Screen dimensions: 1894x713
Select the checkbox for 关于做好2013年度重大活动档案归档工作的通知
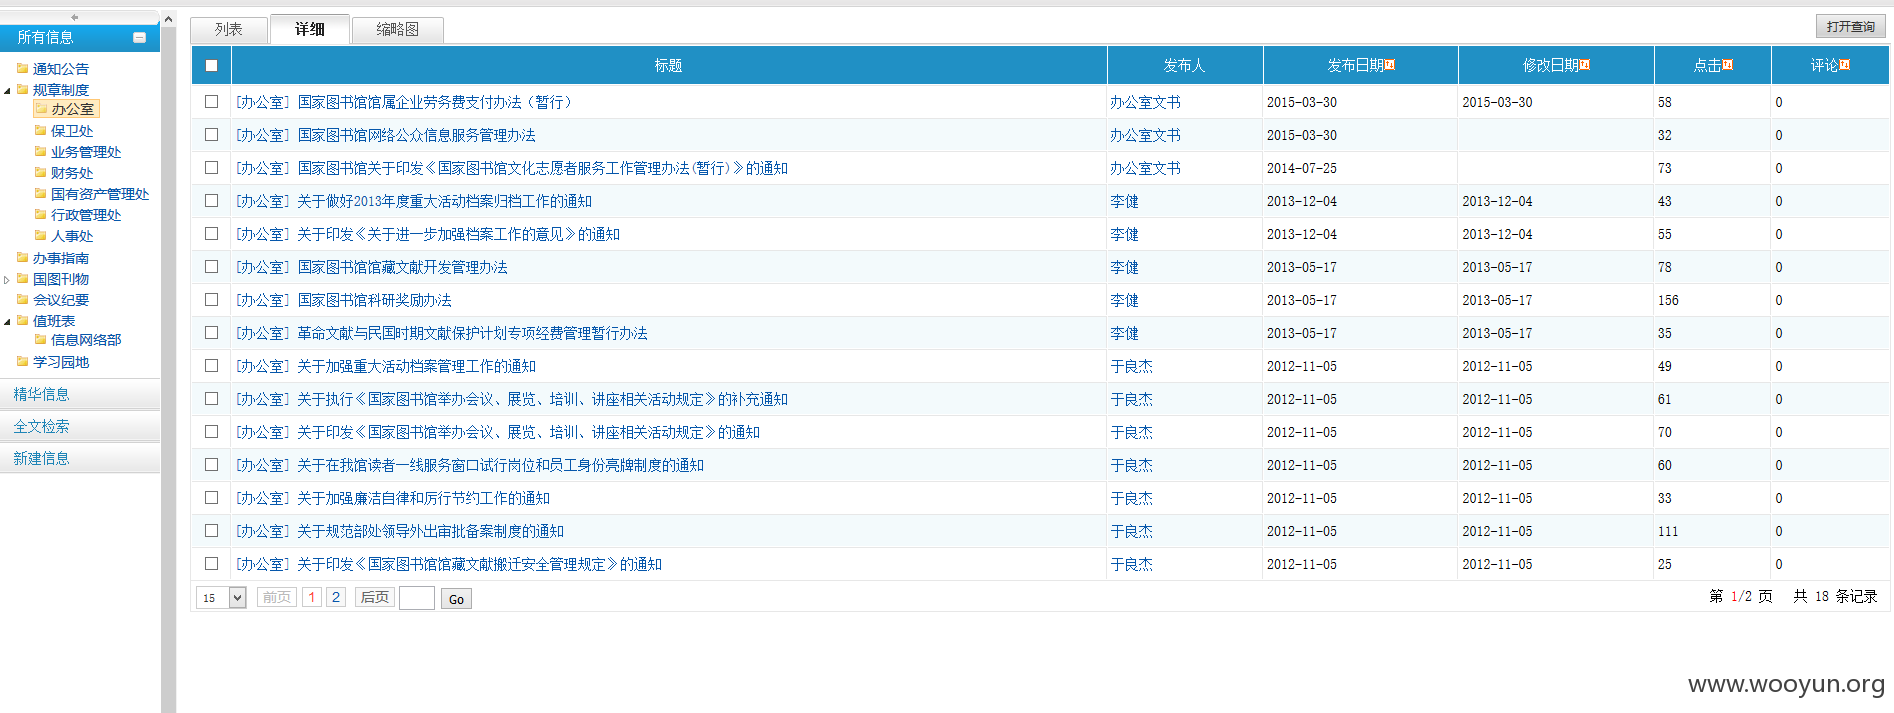click(211, 200)
